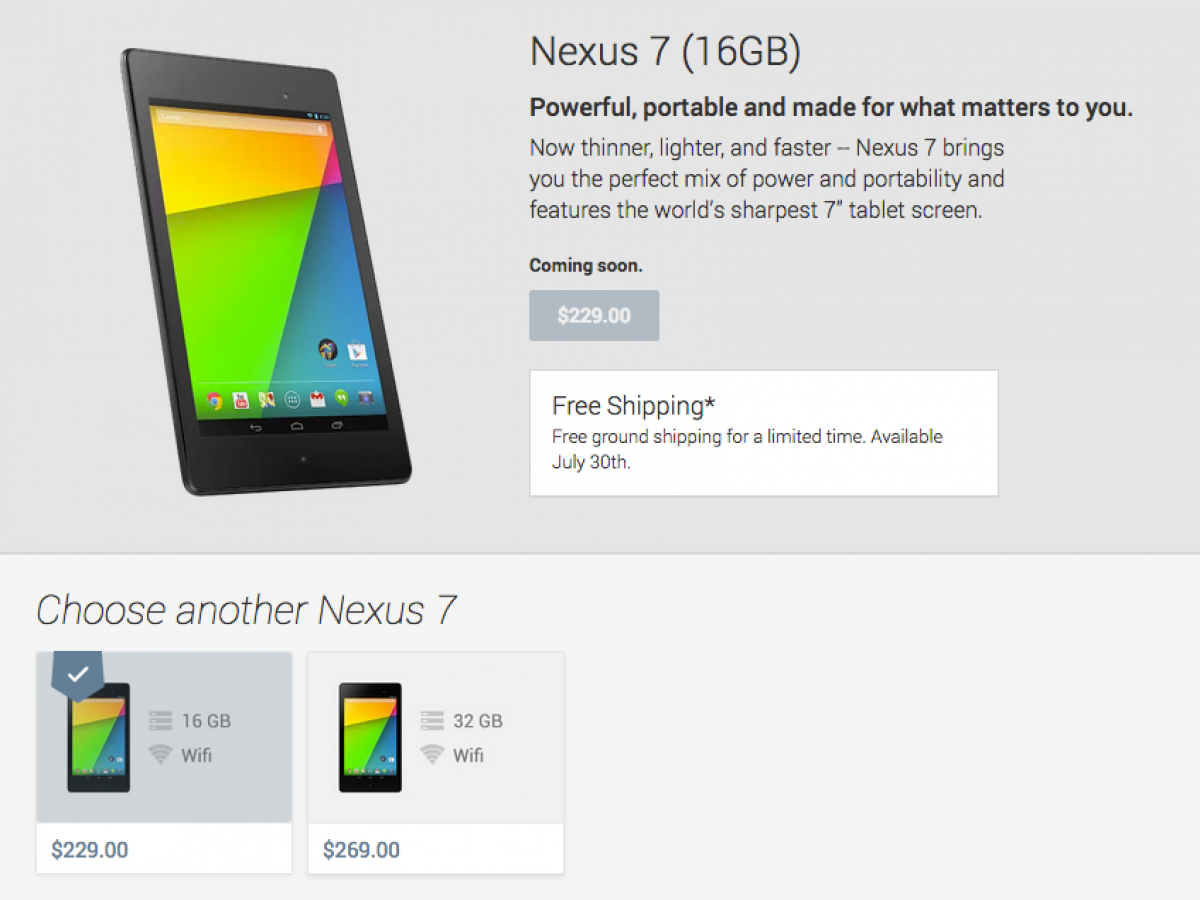Click the Free Shipping* info box
Viewport: 1200px width, 900px height.
(764, 433)
